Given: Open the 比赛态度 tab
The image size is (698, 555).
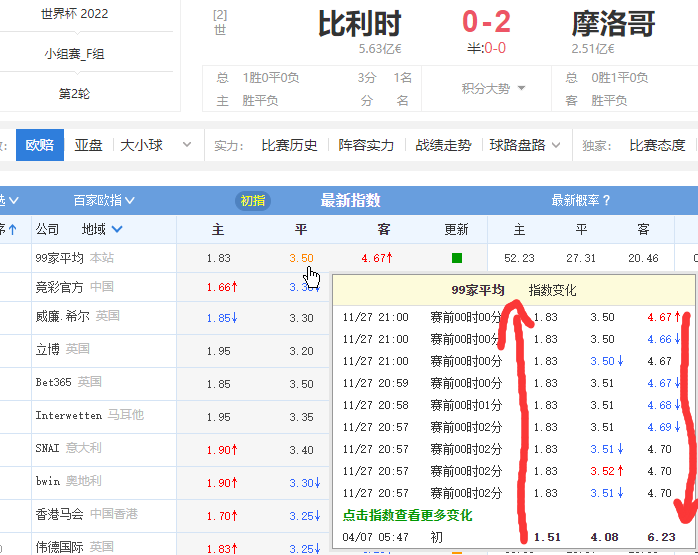Looking at the screenshot, I should [x=657, y=145].
